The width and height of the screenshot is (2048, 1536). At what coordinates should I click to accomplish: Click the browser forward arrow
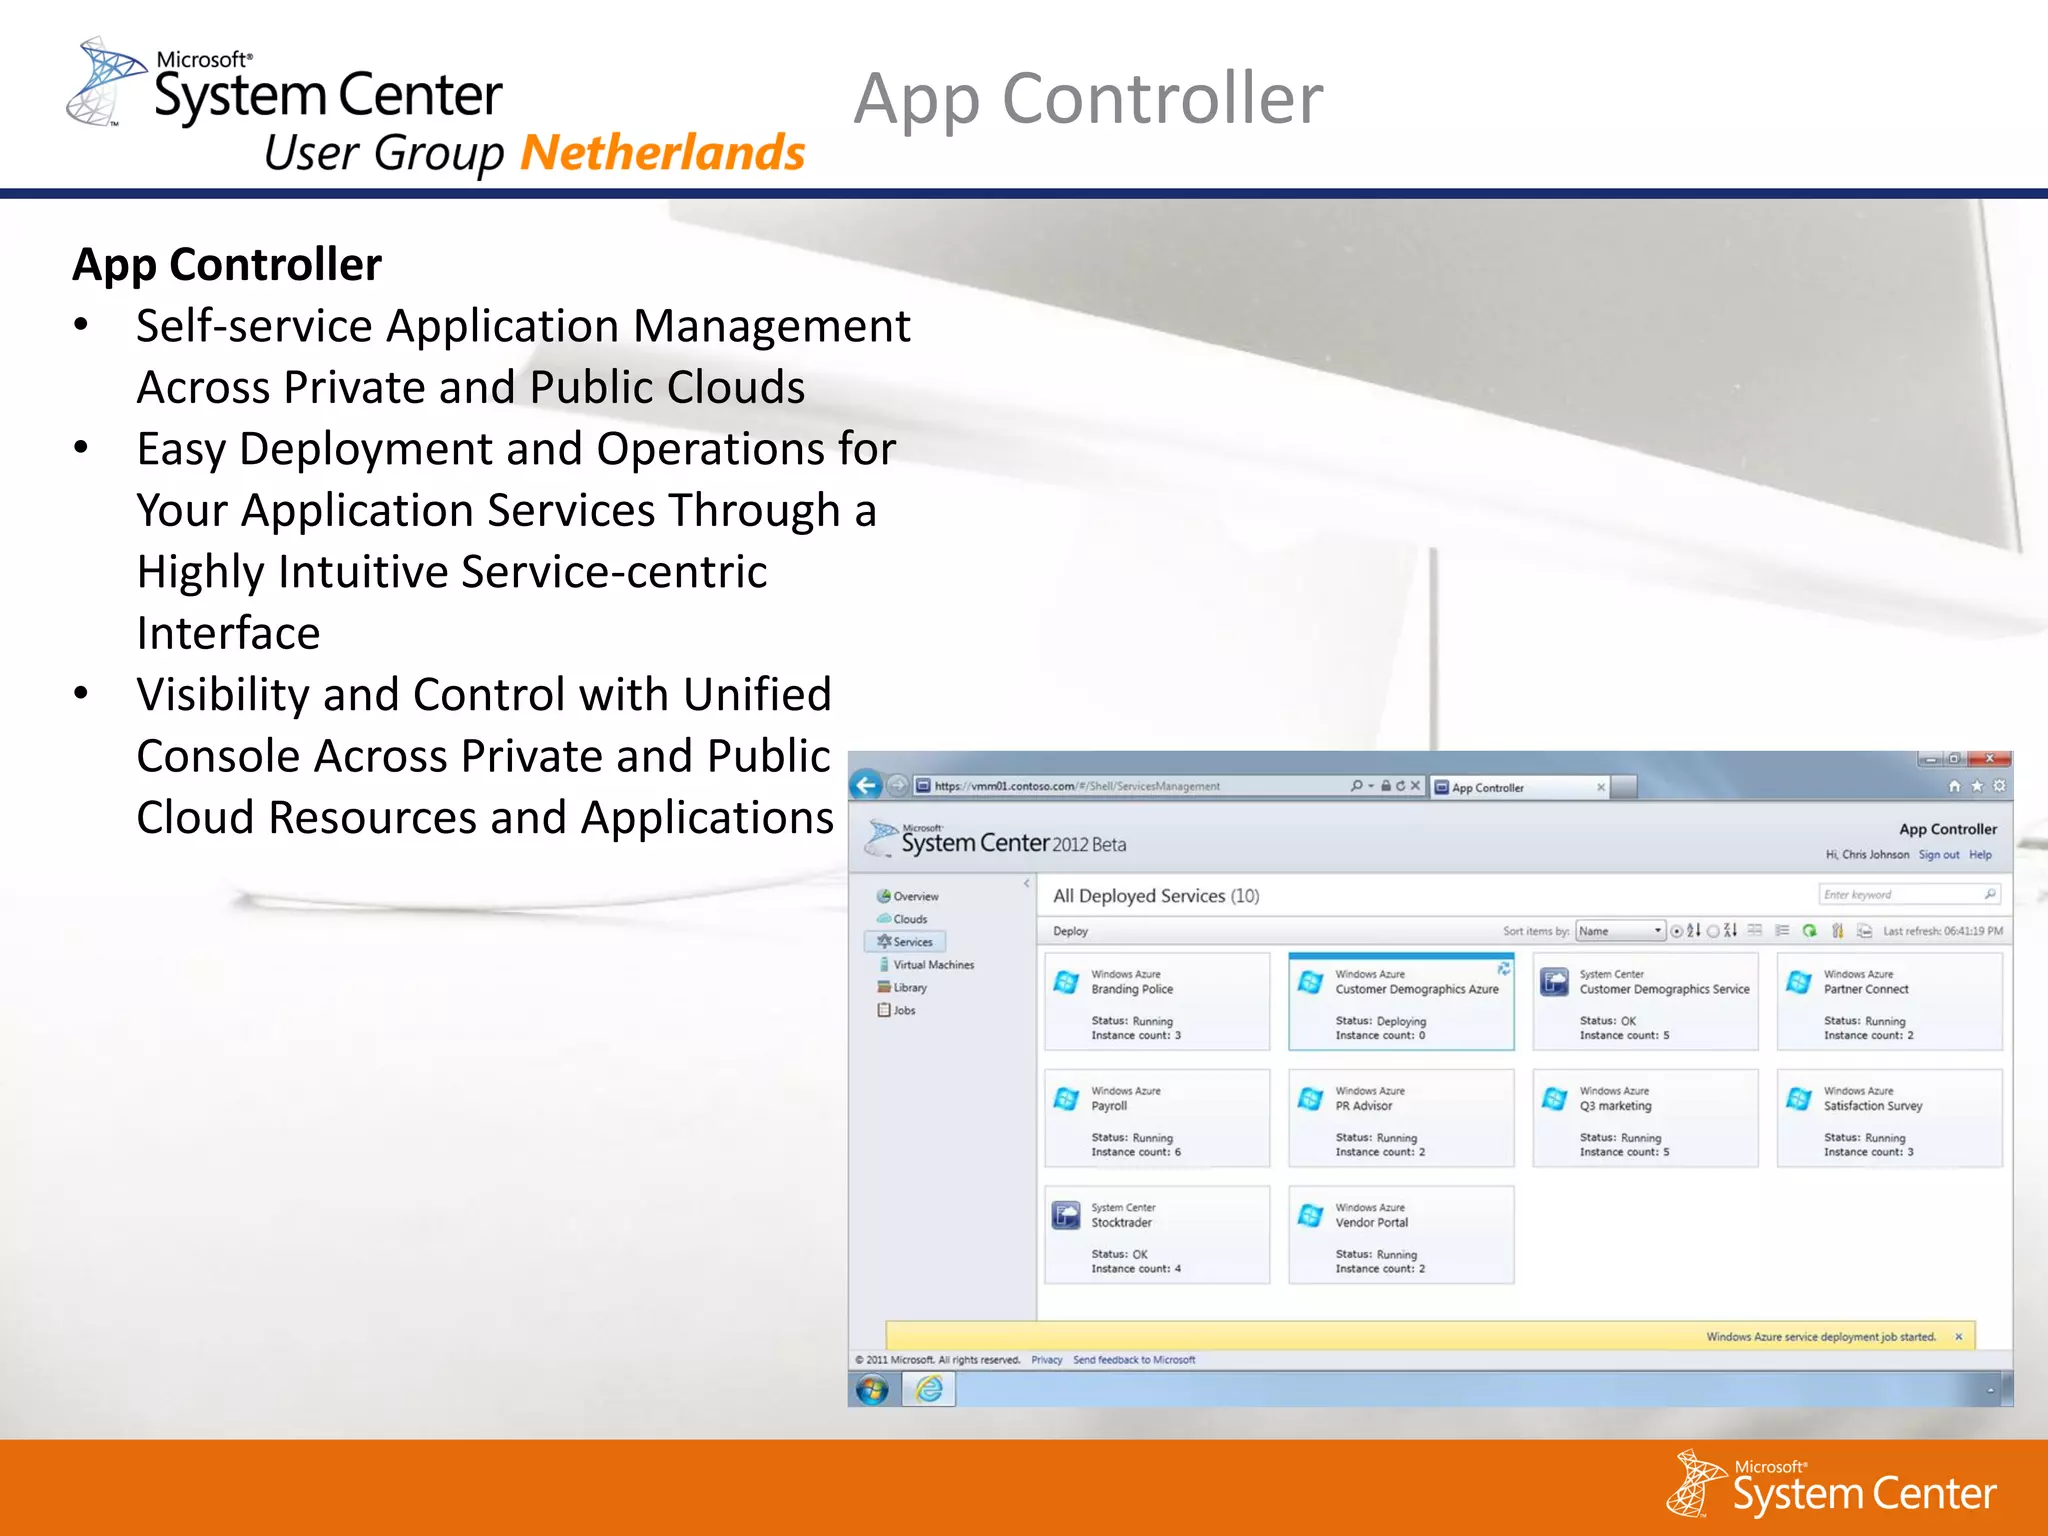coord(897,786)
